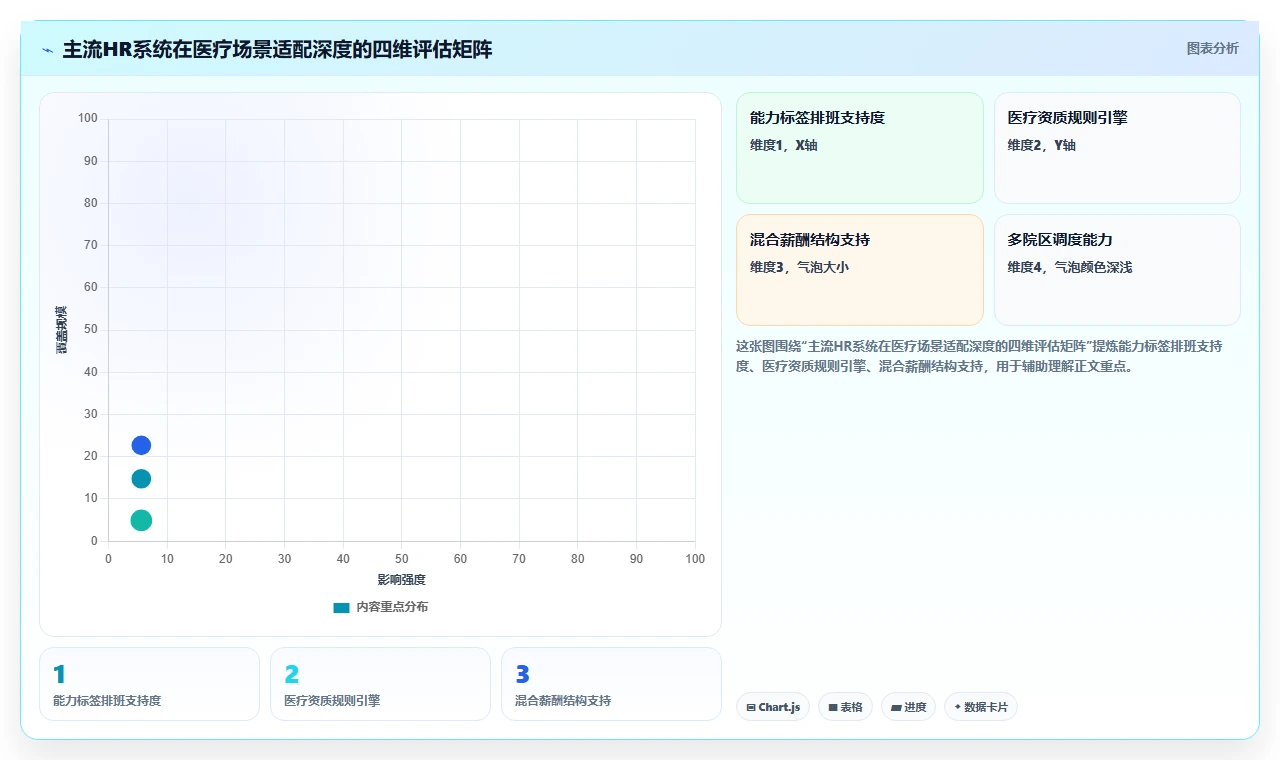Click the 影响强度 x-axis title
The image size is (1280, 760).
401,580
